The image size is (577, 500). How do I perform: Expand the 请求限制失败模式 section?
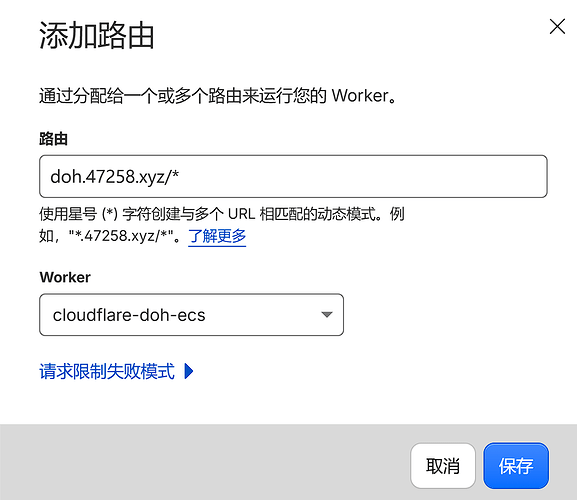point(107,371)
